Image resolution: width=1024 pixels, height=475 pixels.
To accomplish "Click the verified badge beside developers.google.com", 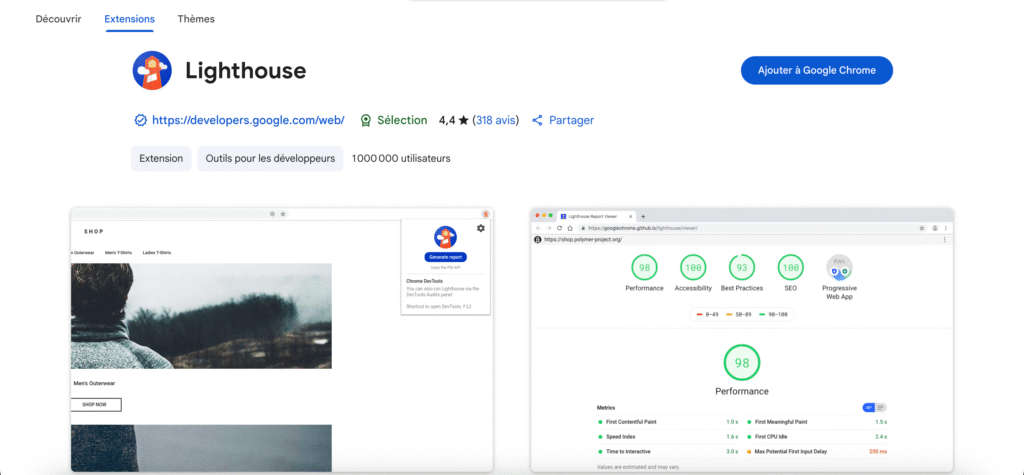I will click(140, 120).
